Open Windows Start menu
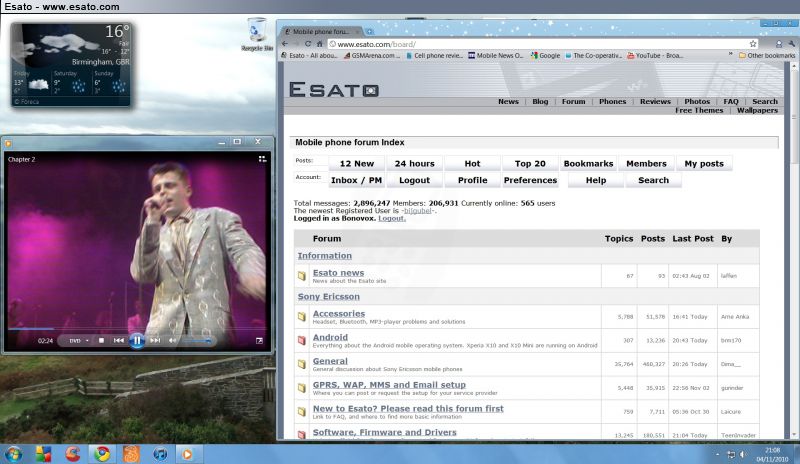 tap(13, 454)
